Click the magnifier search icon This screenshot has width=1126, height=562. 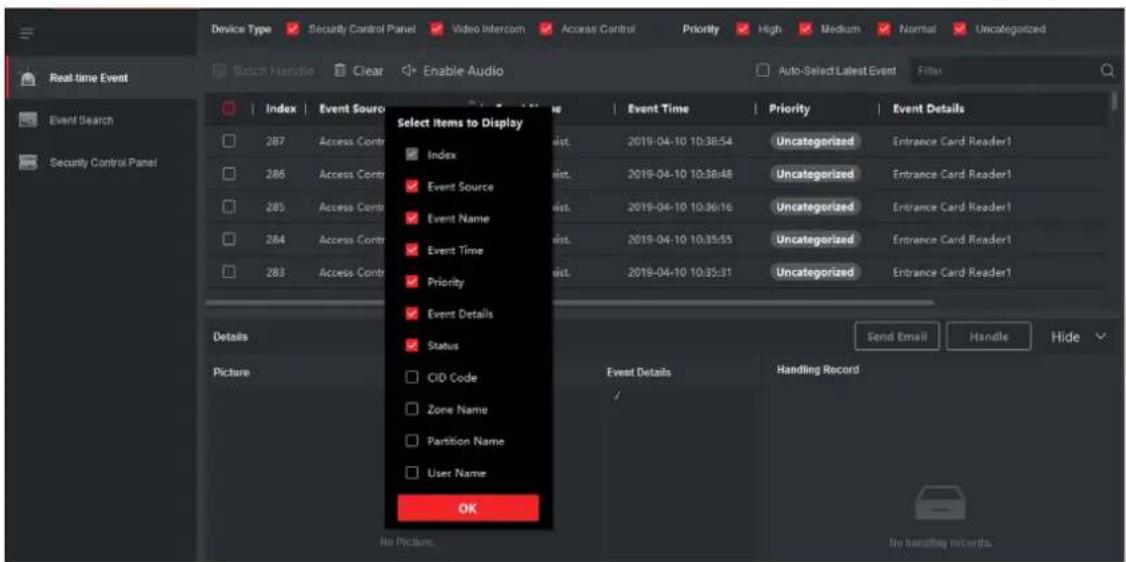[x=1107, y=71]
